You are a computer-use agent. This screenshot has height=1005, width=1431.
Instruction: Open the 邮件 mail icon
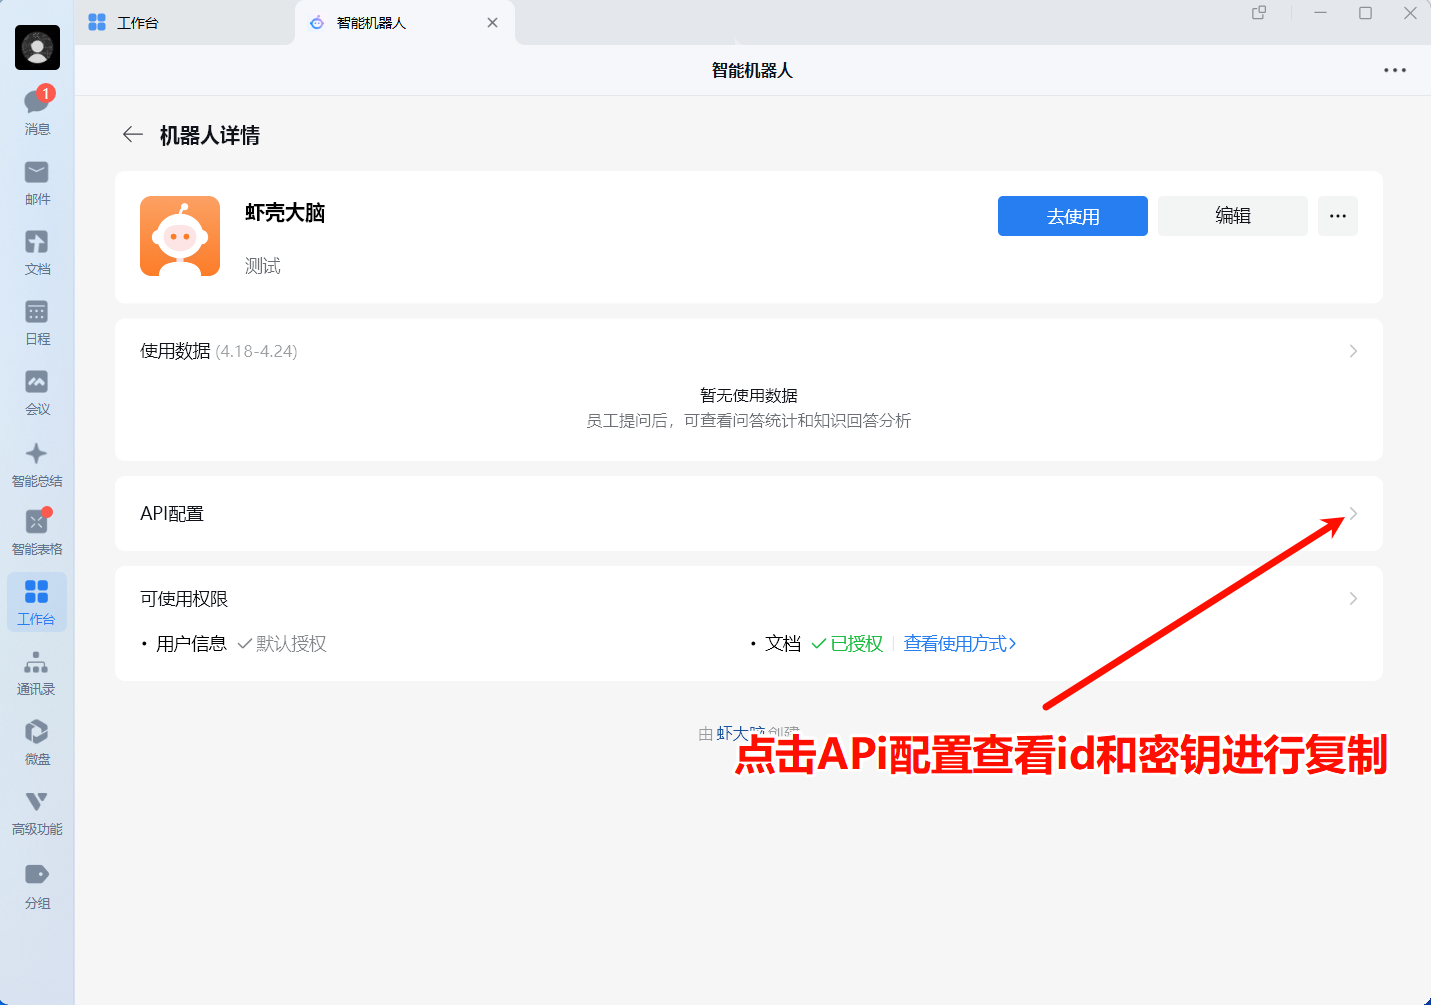37,183
